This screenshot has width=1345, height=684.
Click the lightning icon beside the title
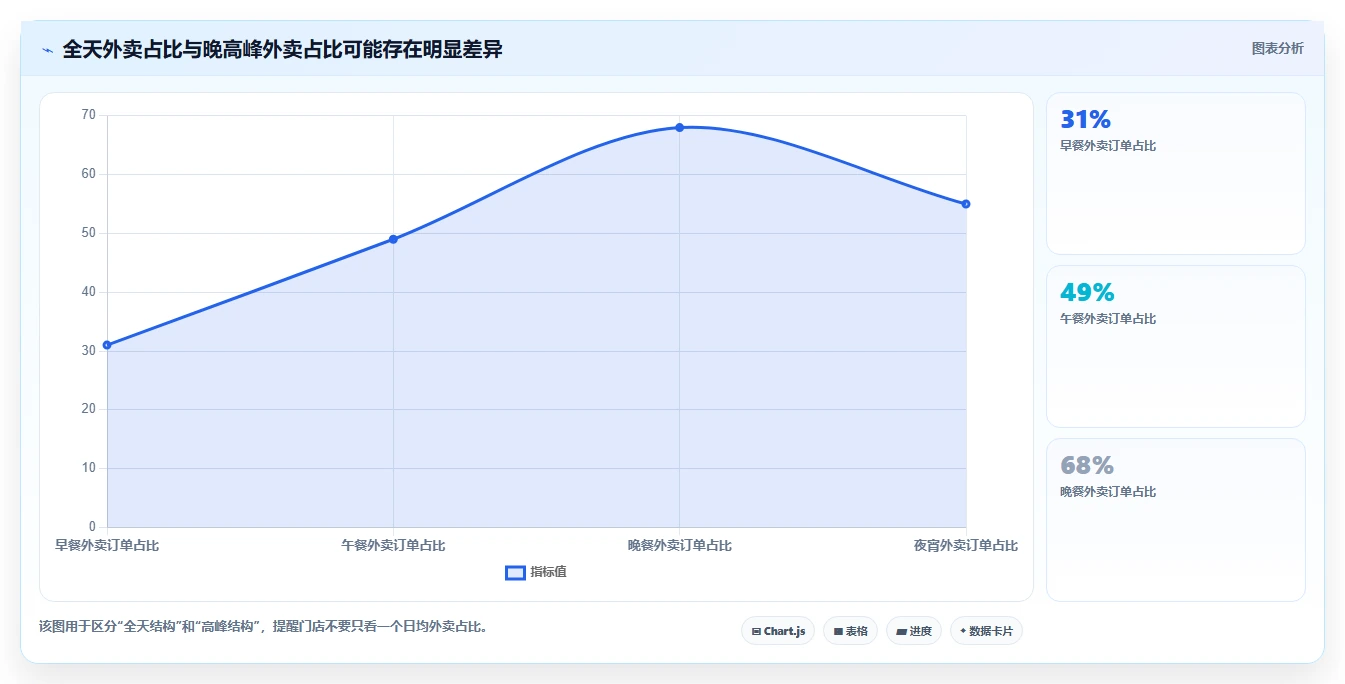[x=47, y=50]
